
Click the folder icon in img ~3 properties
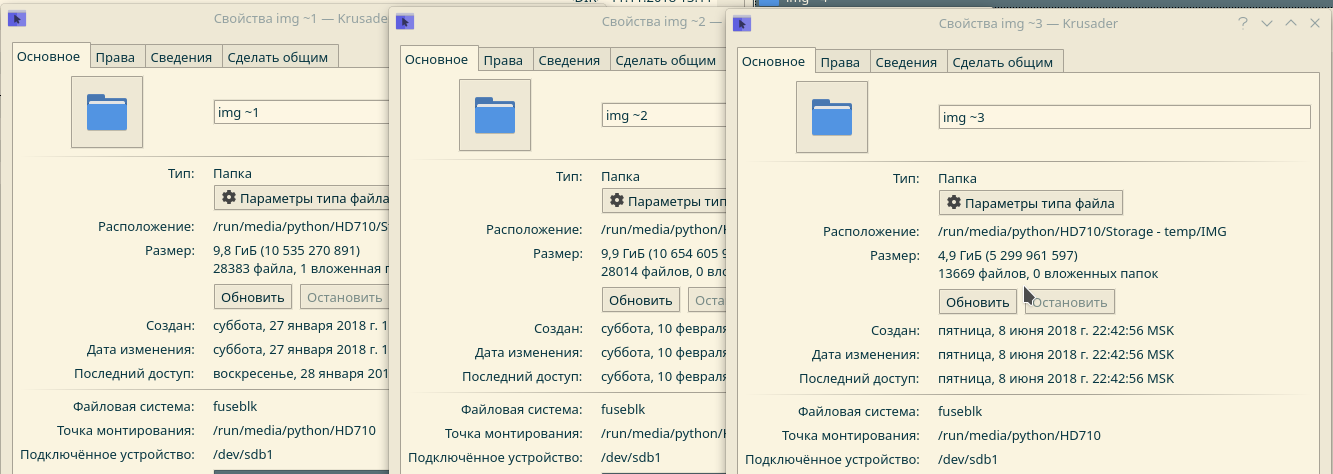point(831,117)
